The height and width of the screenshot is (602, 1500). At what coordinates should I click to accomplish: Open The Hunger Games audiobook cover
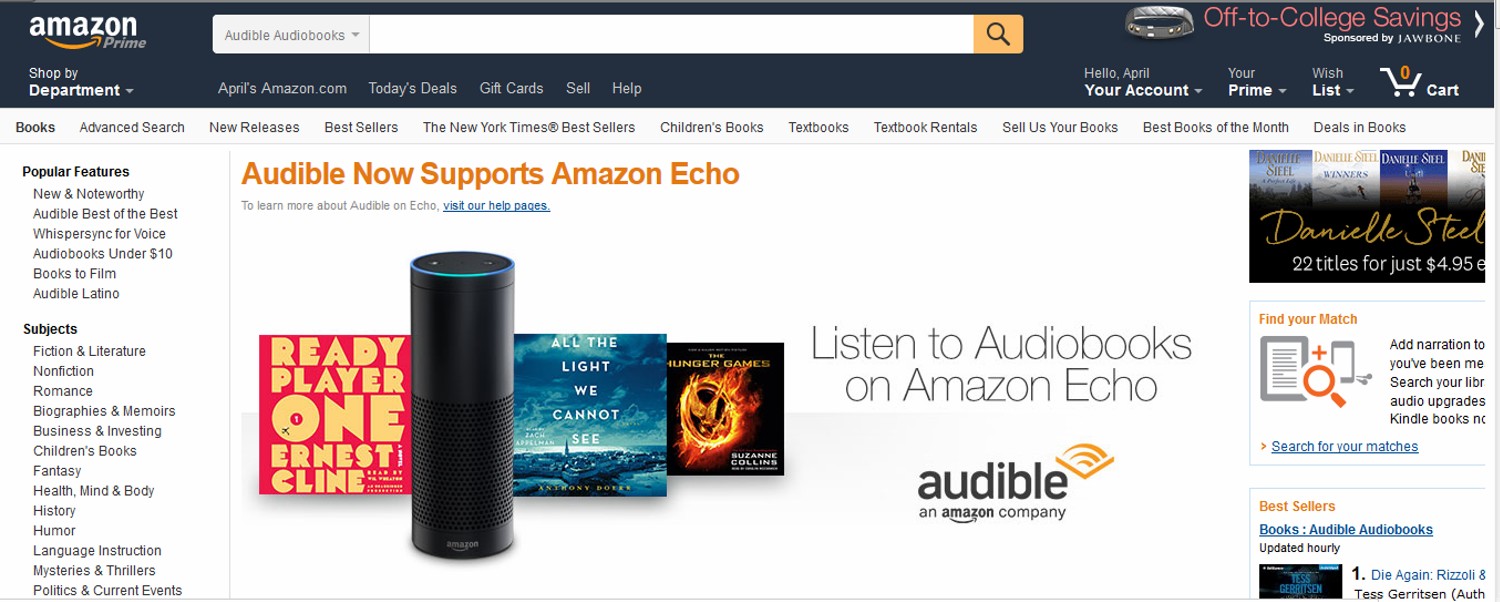coord(725,408)
